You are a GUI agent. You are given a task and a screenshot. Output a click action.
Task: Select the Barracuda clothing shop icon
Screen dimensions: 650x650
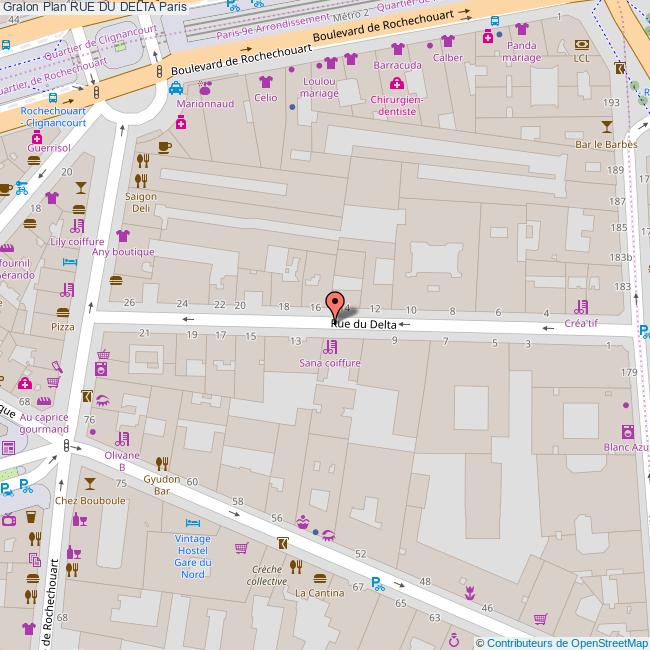(397, 48)
